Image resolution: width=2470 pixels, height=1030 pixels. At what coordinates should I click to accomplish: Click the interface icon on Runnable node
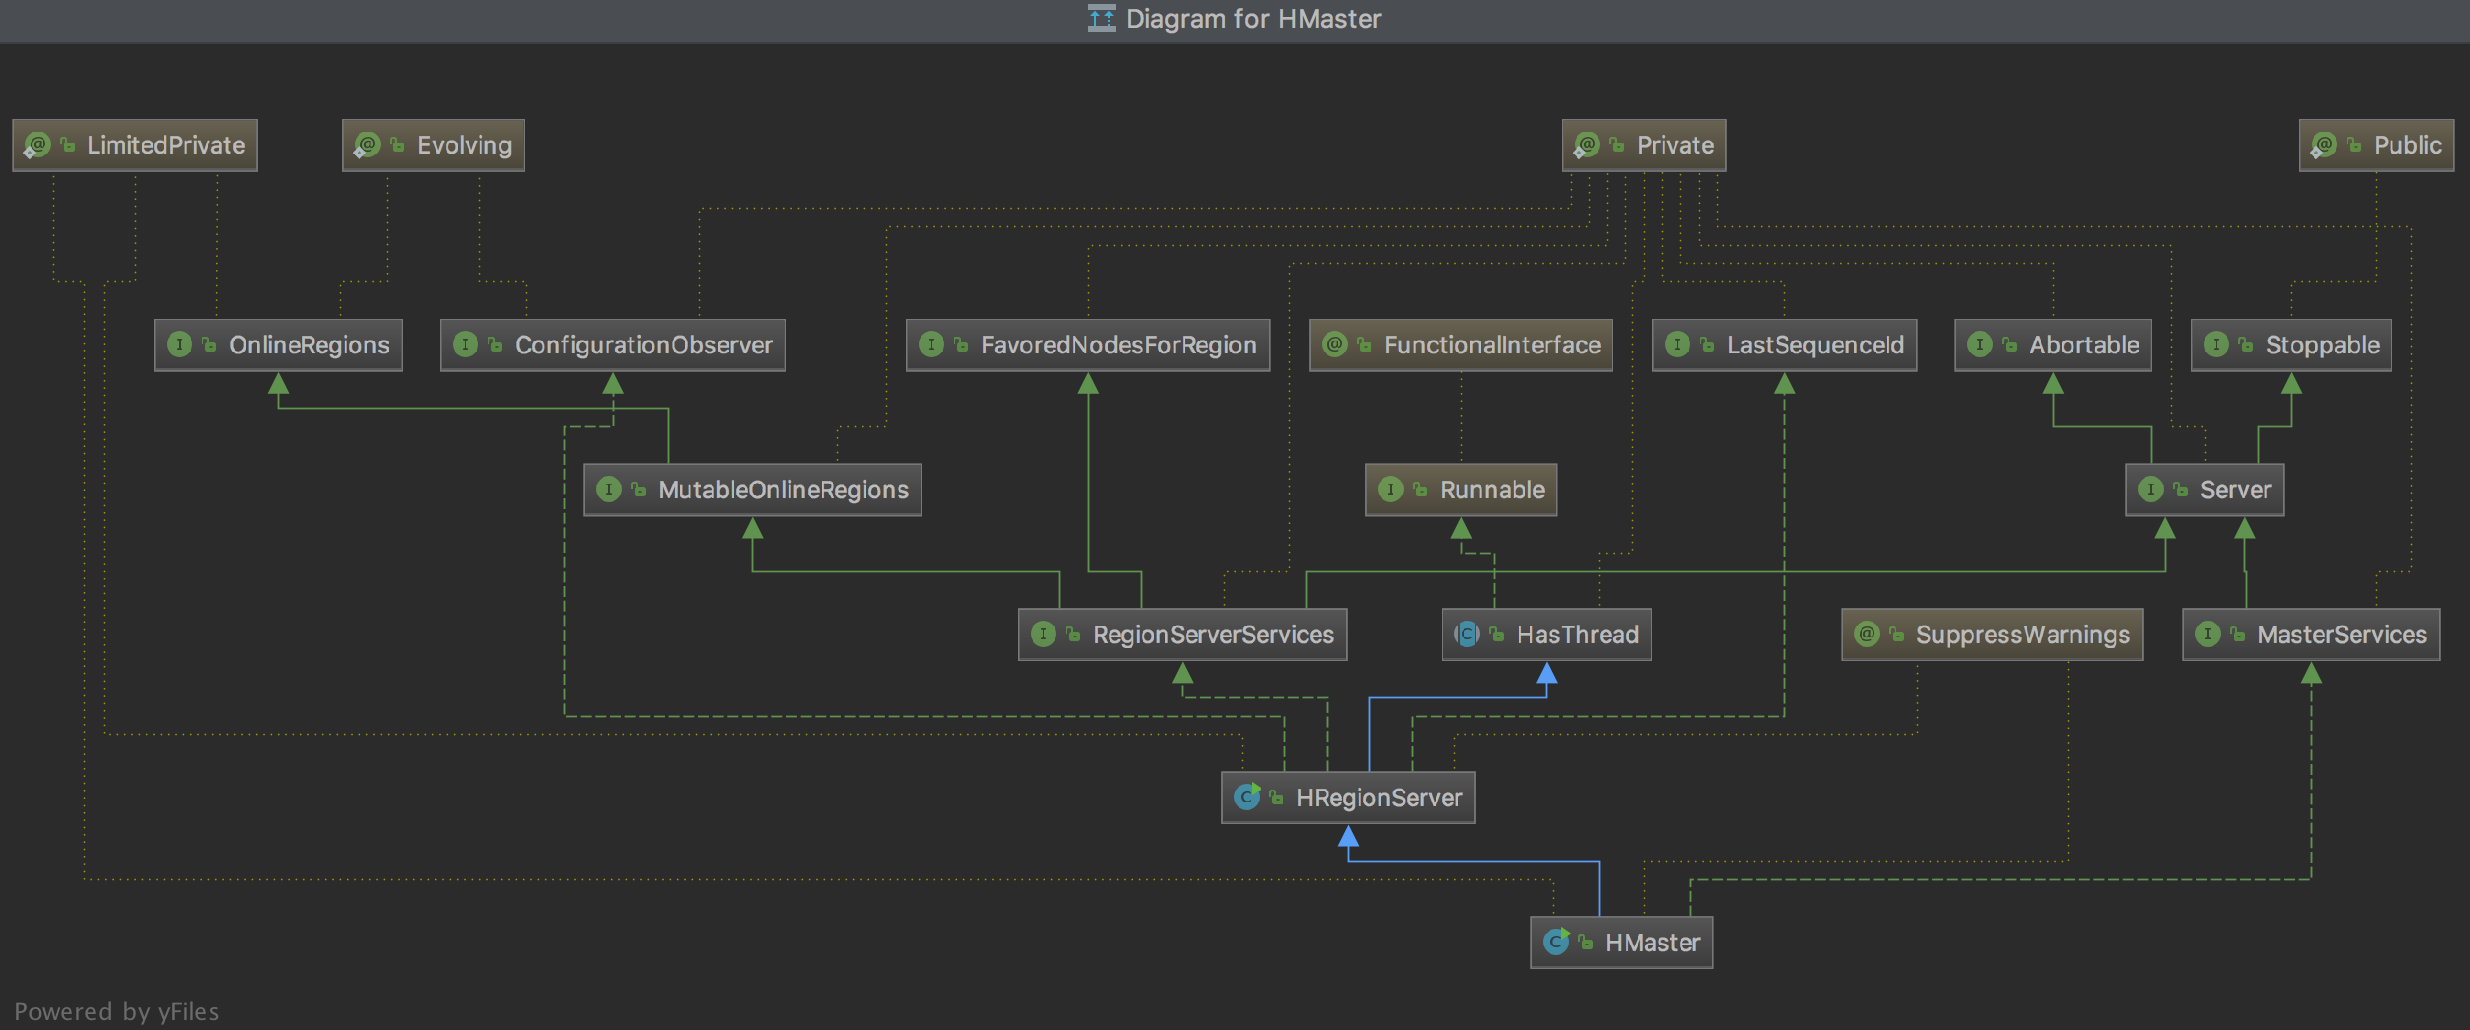(1390, 489)
